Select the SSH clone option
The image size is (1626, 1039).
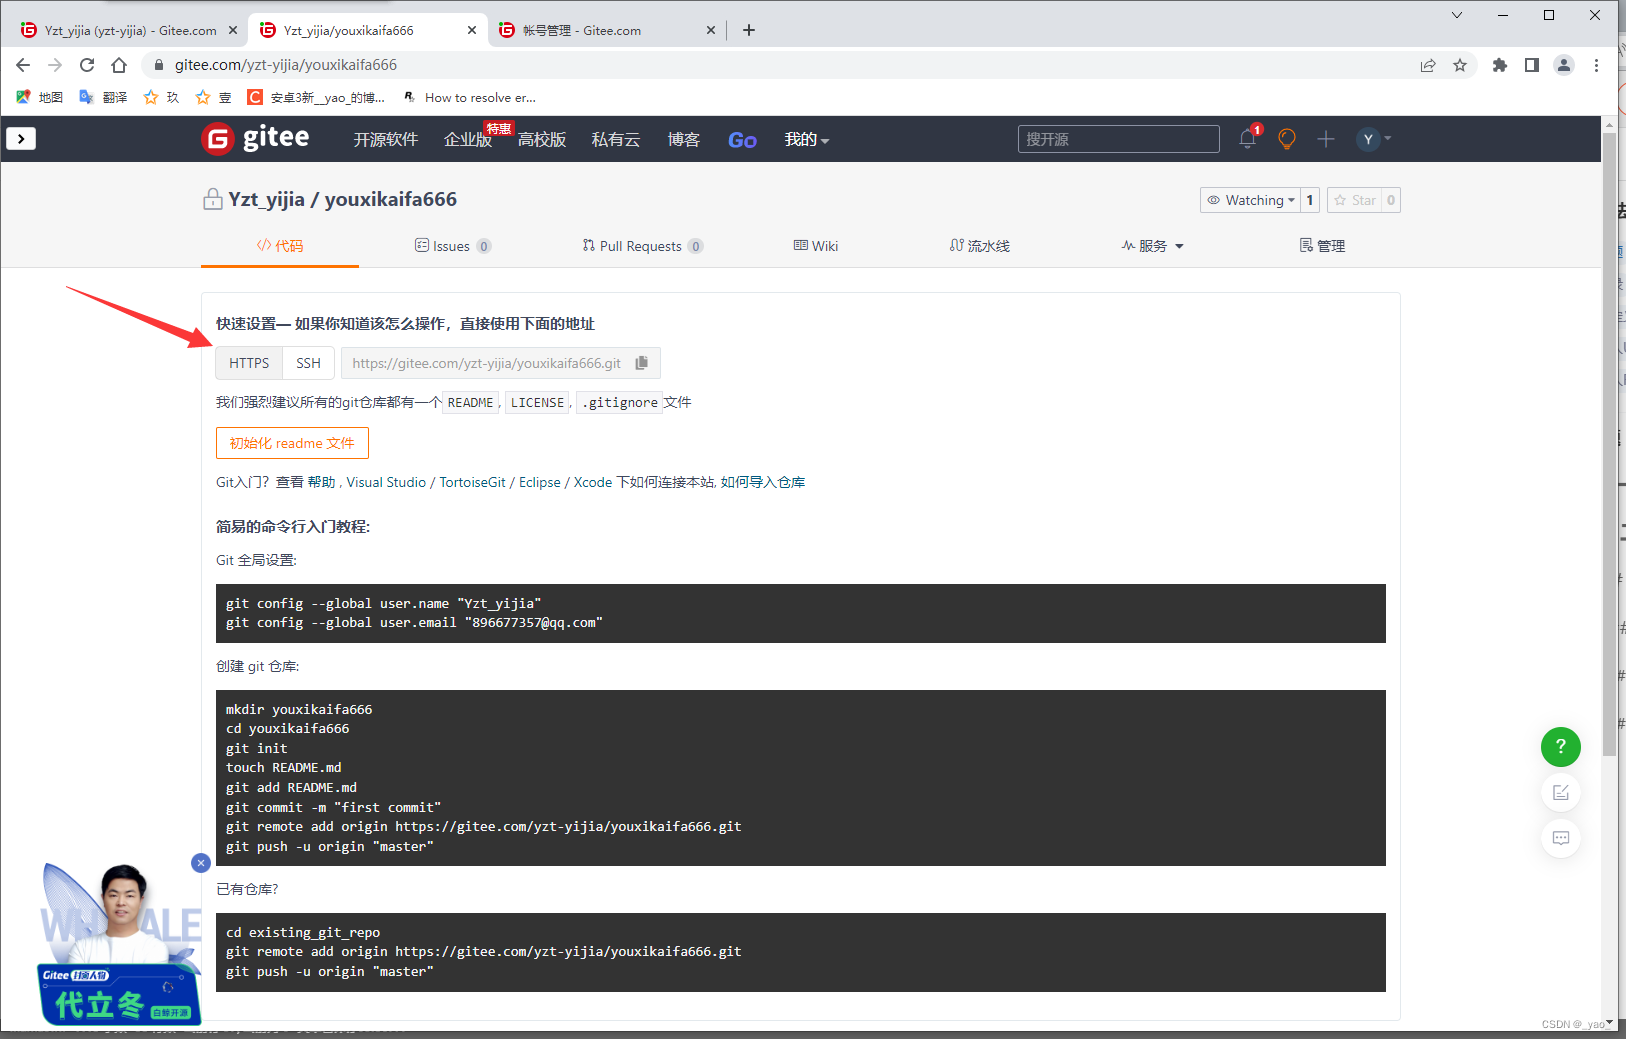(308, 363)
